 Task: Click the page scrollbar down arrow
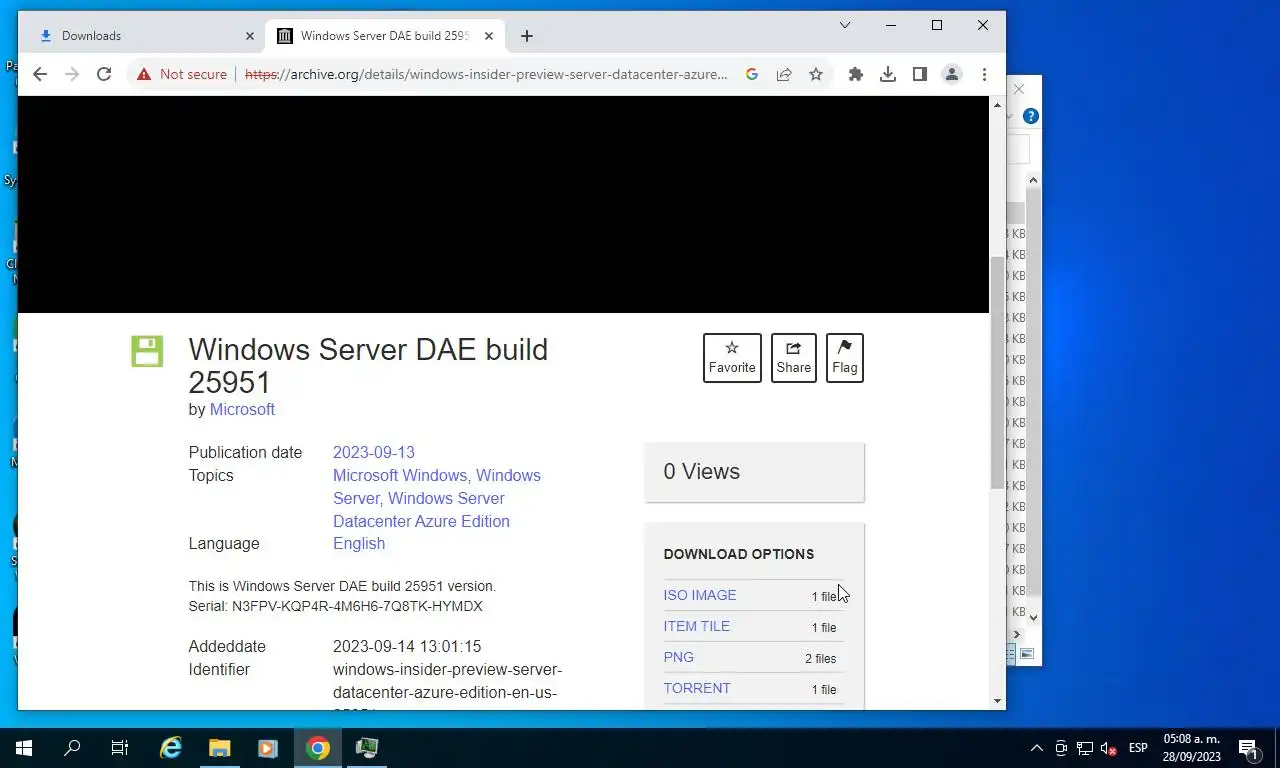tap(997, 701)
